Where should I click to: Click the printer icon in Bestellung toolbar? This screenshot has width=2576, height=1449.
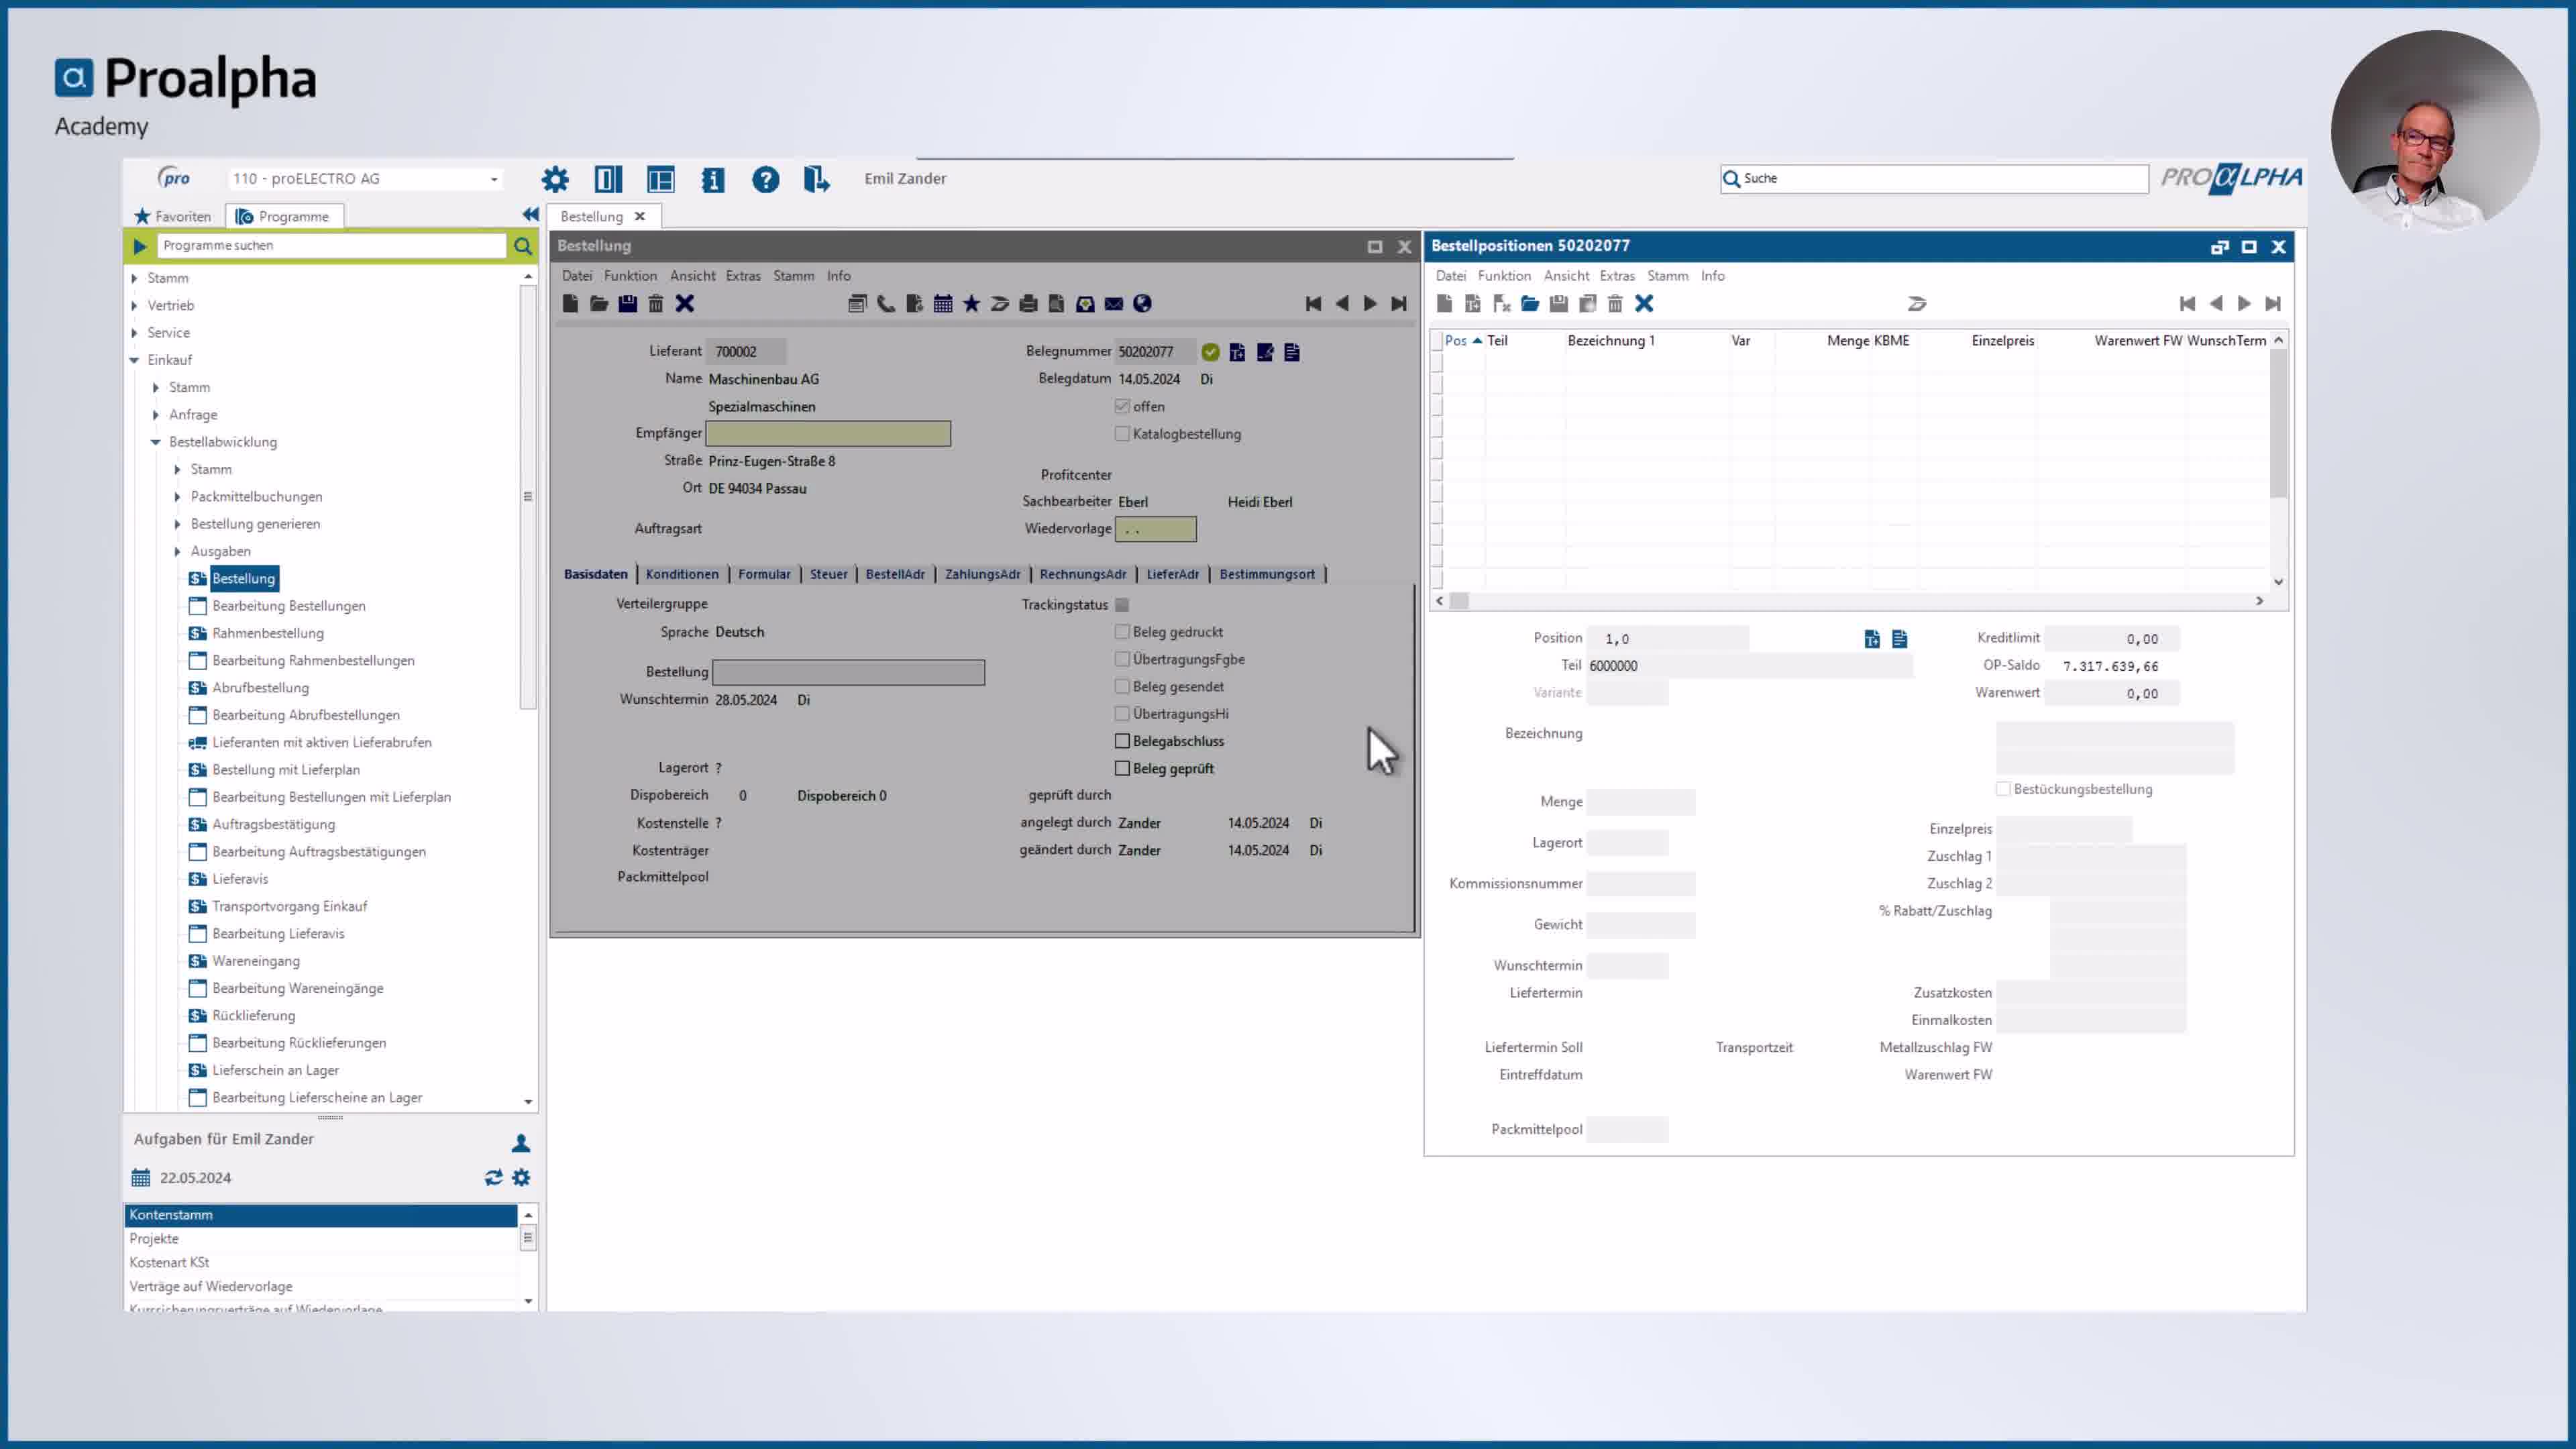pos(1028,304)
